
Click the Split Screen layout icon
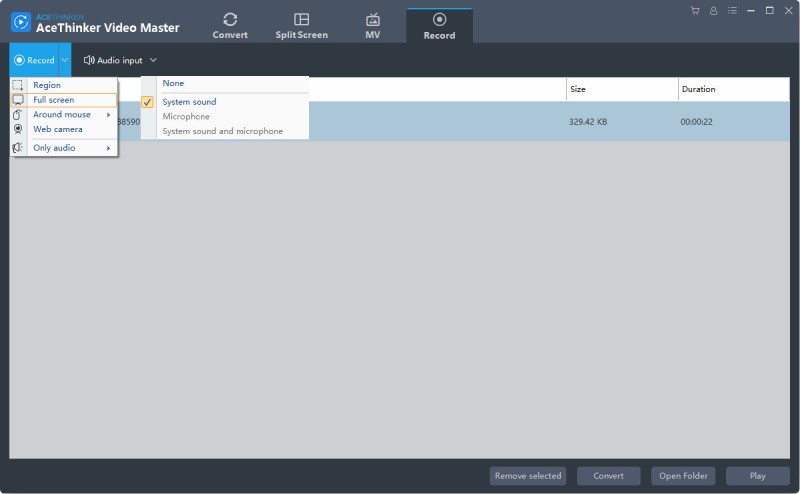302,19
